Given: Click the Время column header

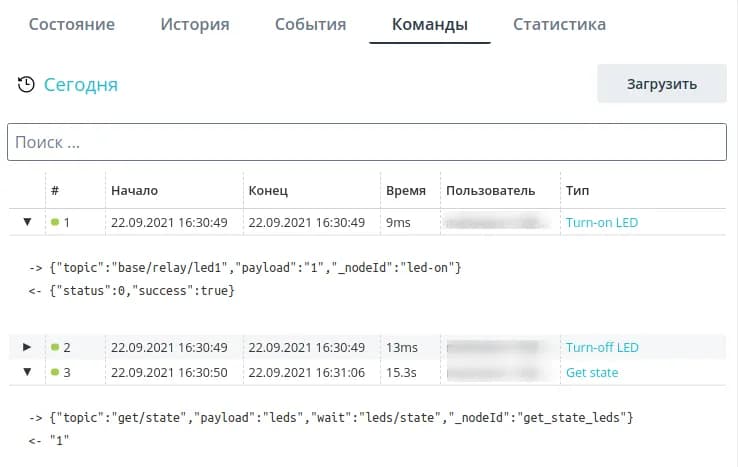Looking at the screenshot, I should point(405,190).
